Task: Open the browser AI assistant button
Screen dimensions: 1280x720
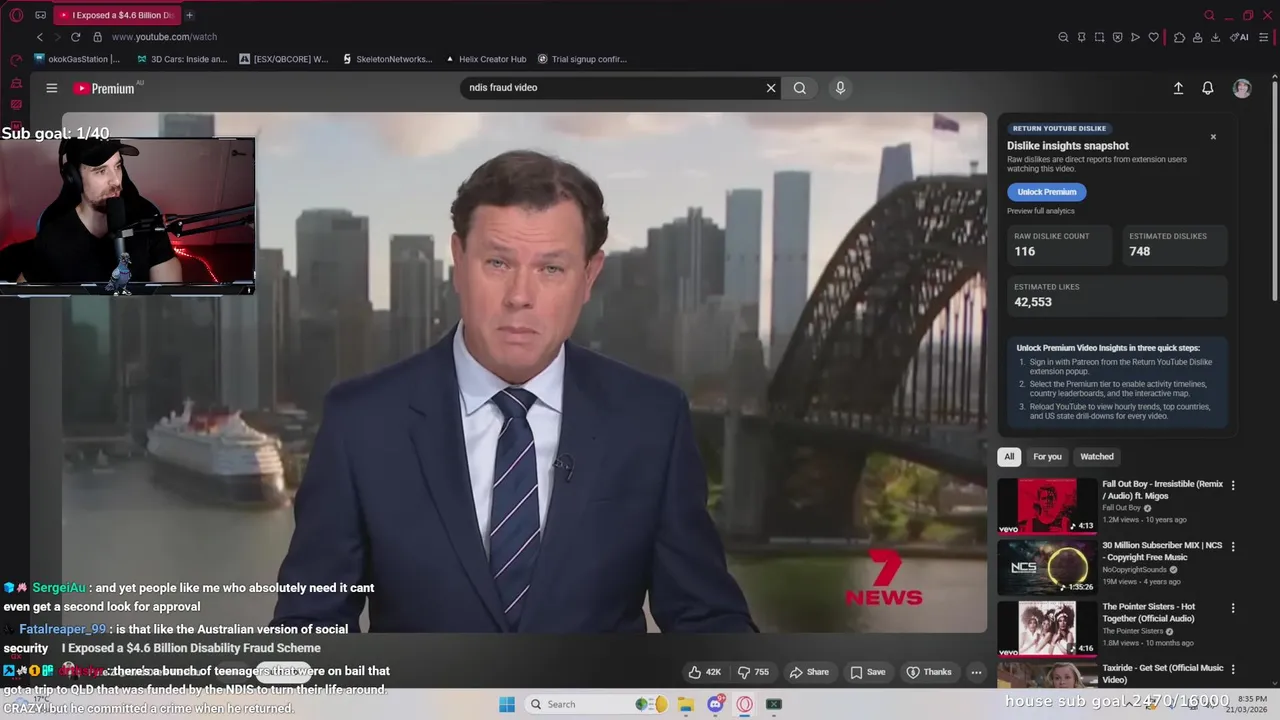Action: [x=1239, y=37]
